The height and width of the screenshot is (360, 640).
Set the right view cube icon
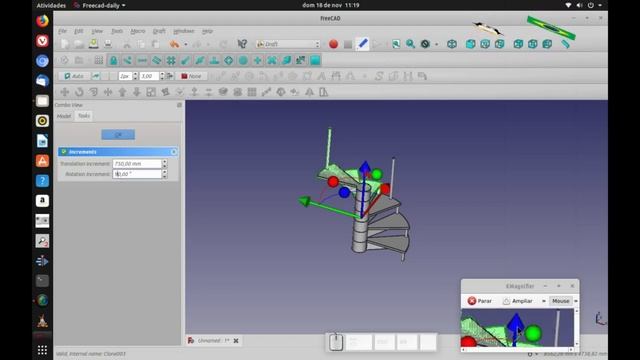500,44
